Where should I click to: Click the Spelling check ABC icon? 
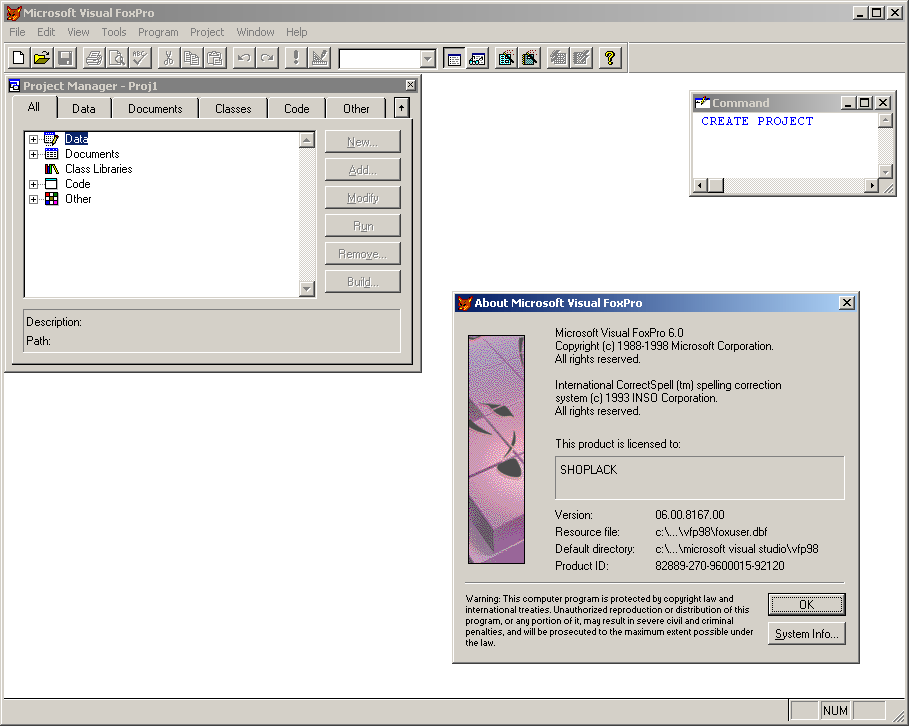point(140,58)
